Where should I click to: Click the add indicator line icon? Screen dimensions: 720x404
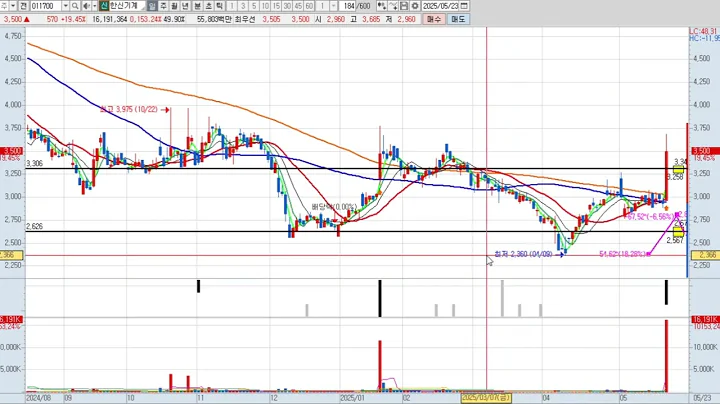tap(393, 6)
